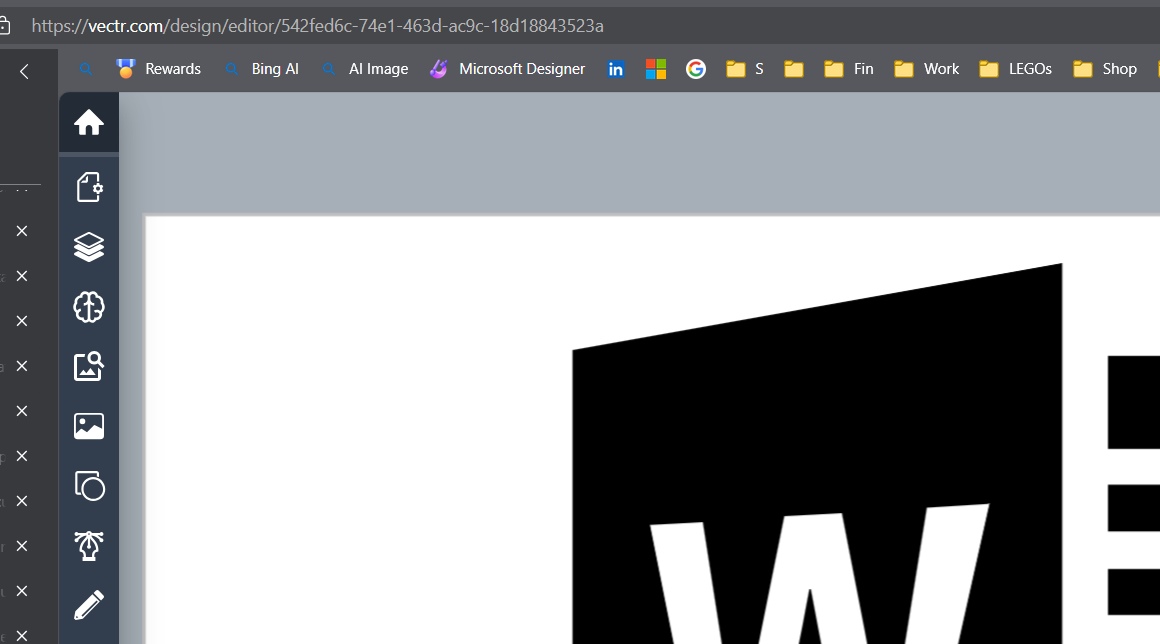Choose the Pencil freehand tool
This screenshot has width=1160, height=644.
pos(89,605)
